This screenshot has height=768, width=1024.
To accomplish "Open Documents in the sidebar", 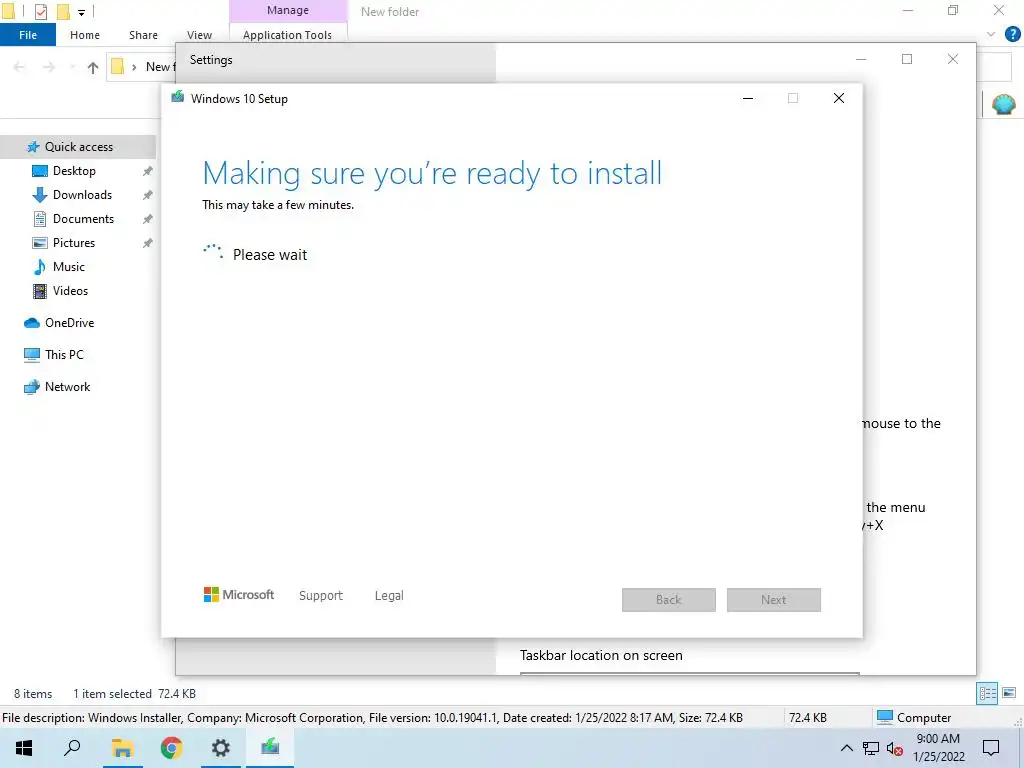I will pyautogui.click(x=83, y=219).
